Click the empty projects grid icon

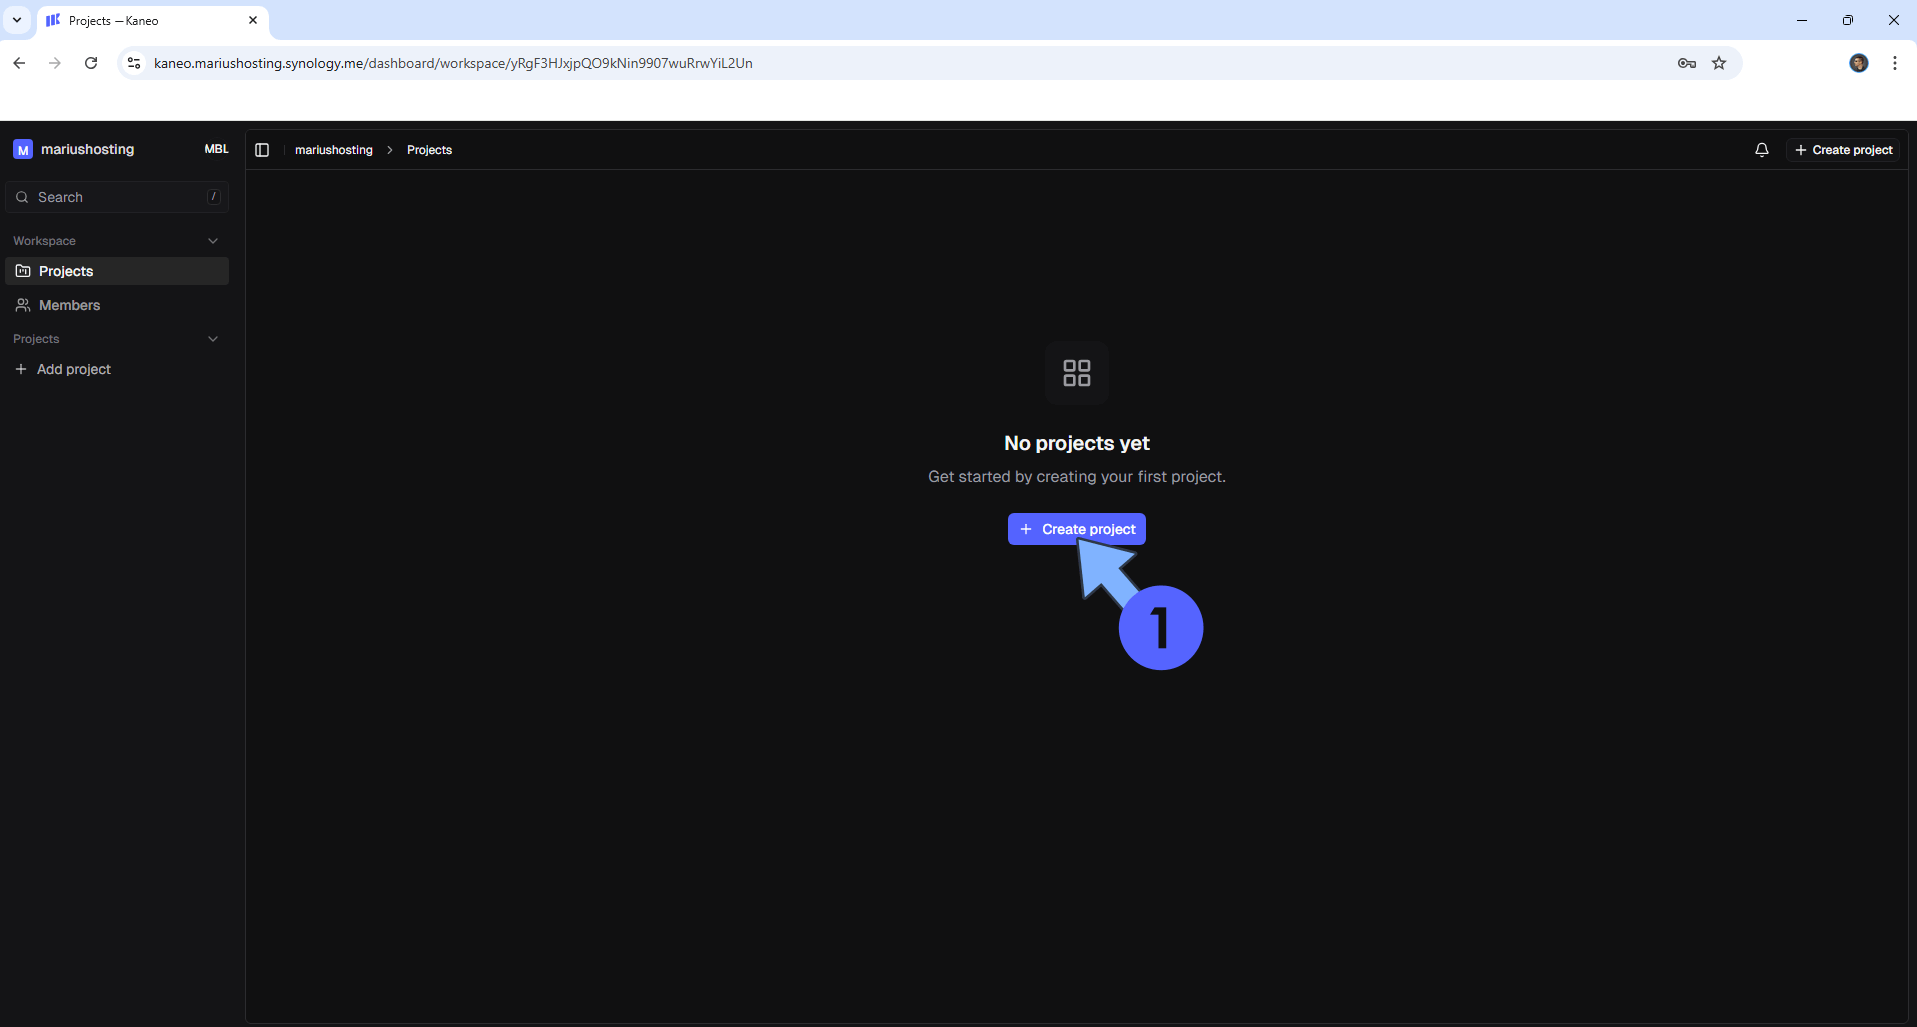pos(1076,373)
